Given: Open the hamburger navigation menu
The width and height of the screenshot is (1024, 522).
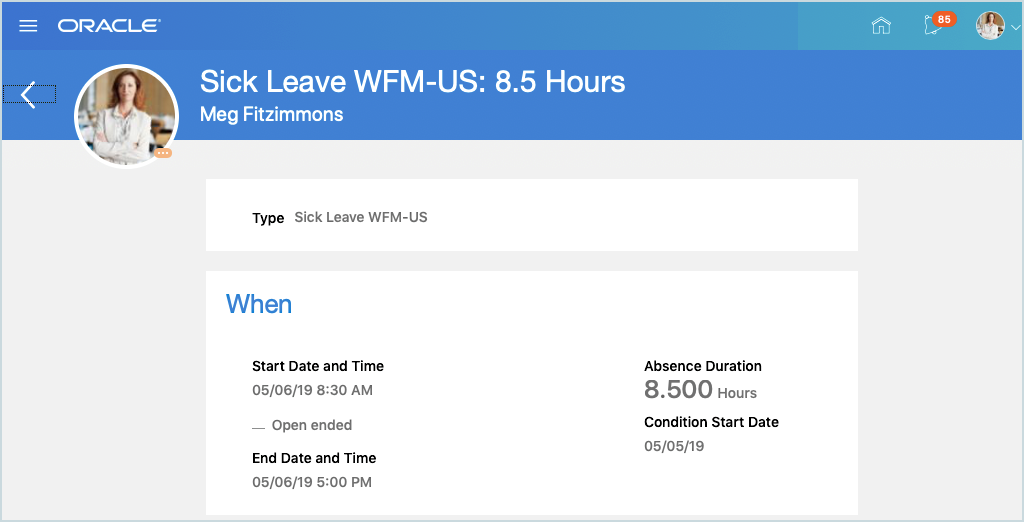Looking at the screenshot, I should tap(28, 26).
